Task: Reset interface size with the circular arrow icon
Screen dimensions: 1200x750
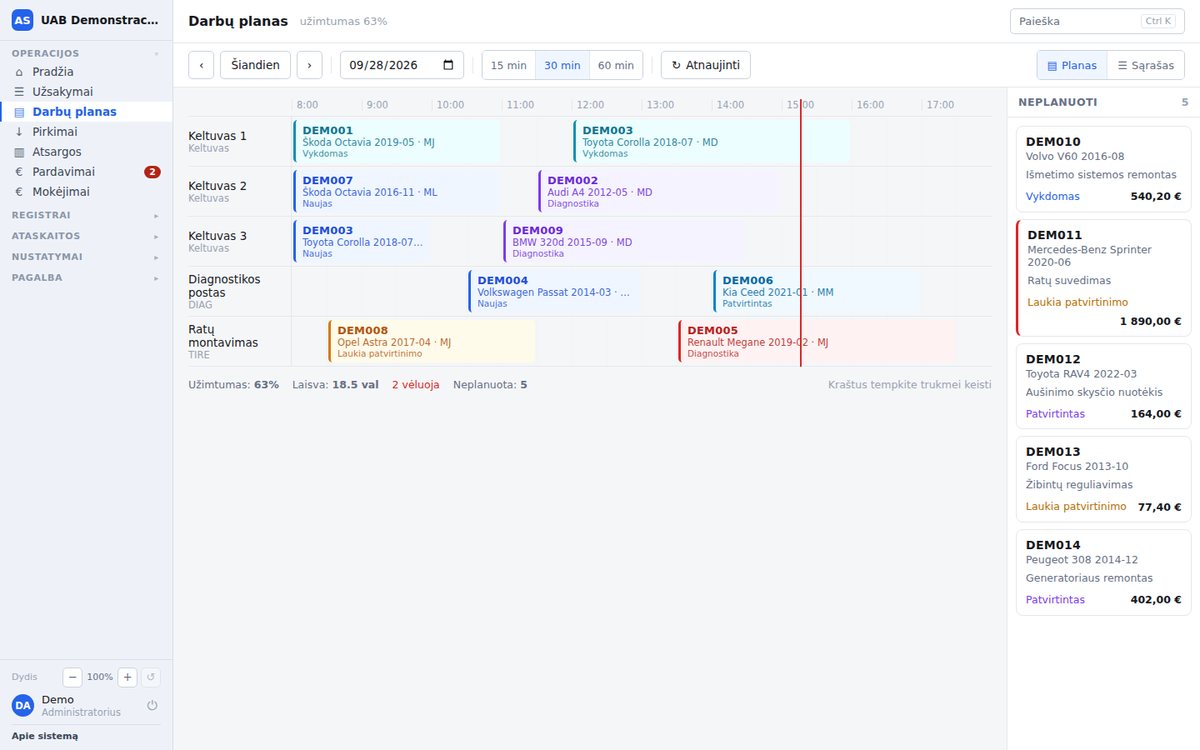Action: coord(151,677)
